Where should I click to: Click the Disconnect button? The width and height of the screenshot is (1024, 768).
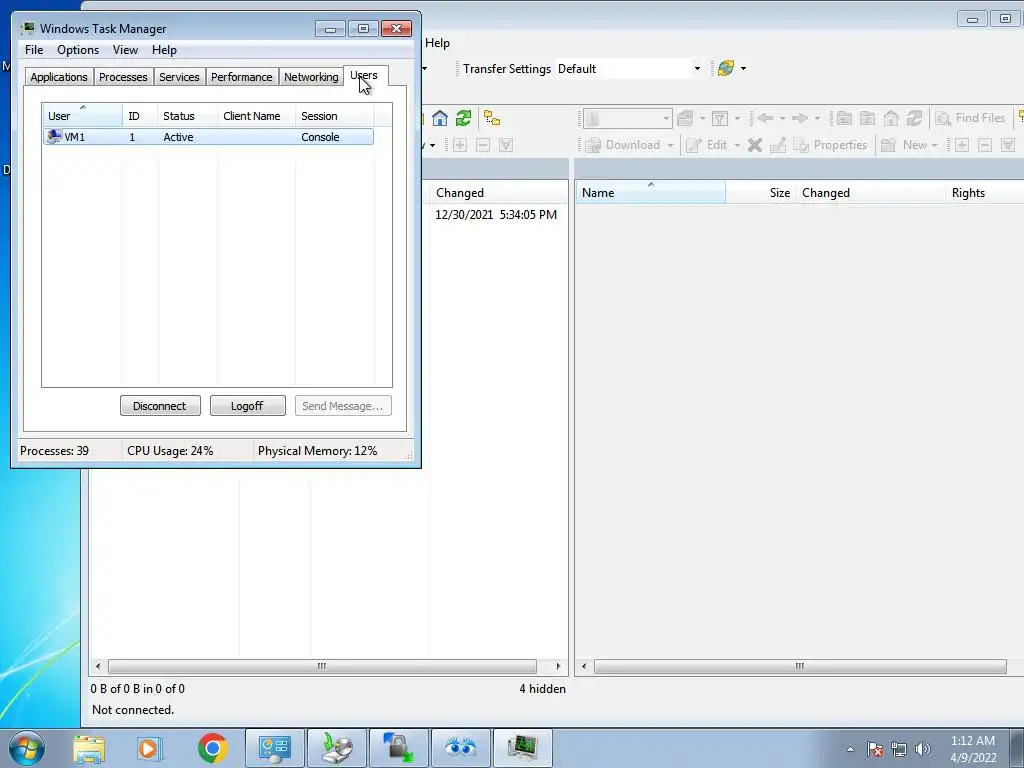[160, 406]
